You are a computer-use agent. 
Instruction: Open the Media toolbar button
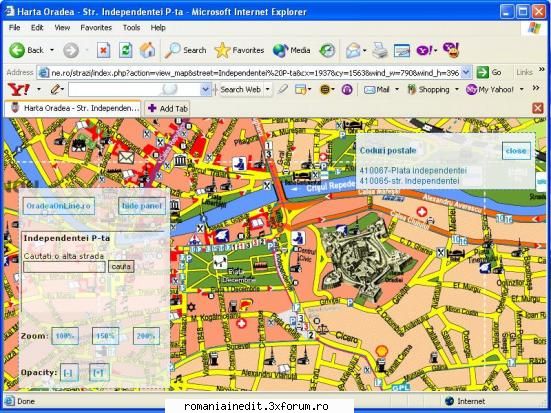pos(291,50)
